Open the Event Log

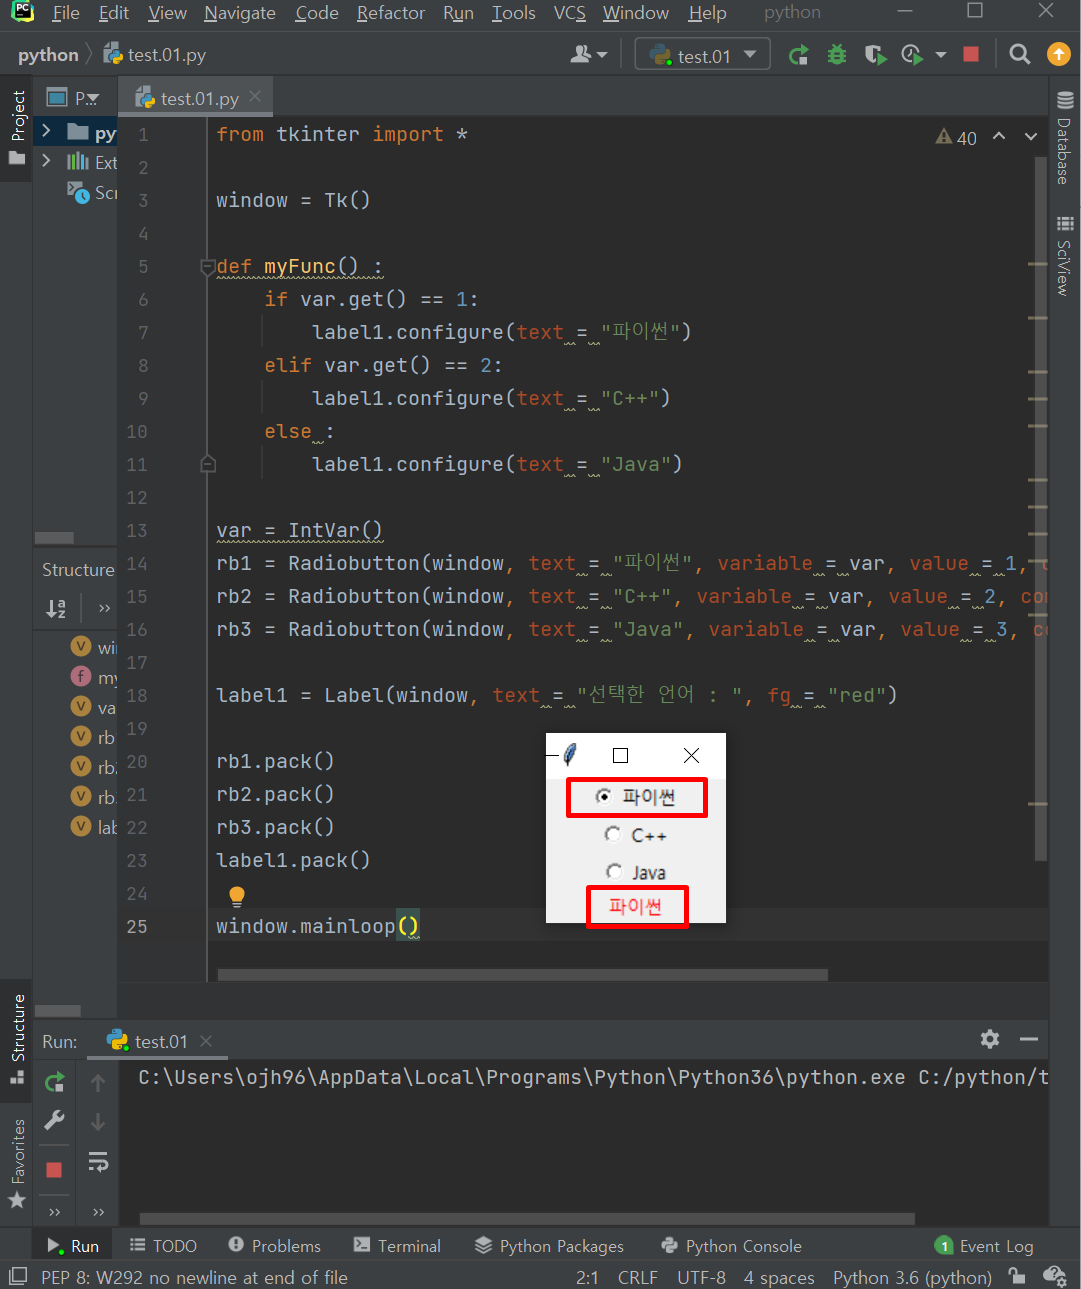point(984,1246)
